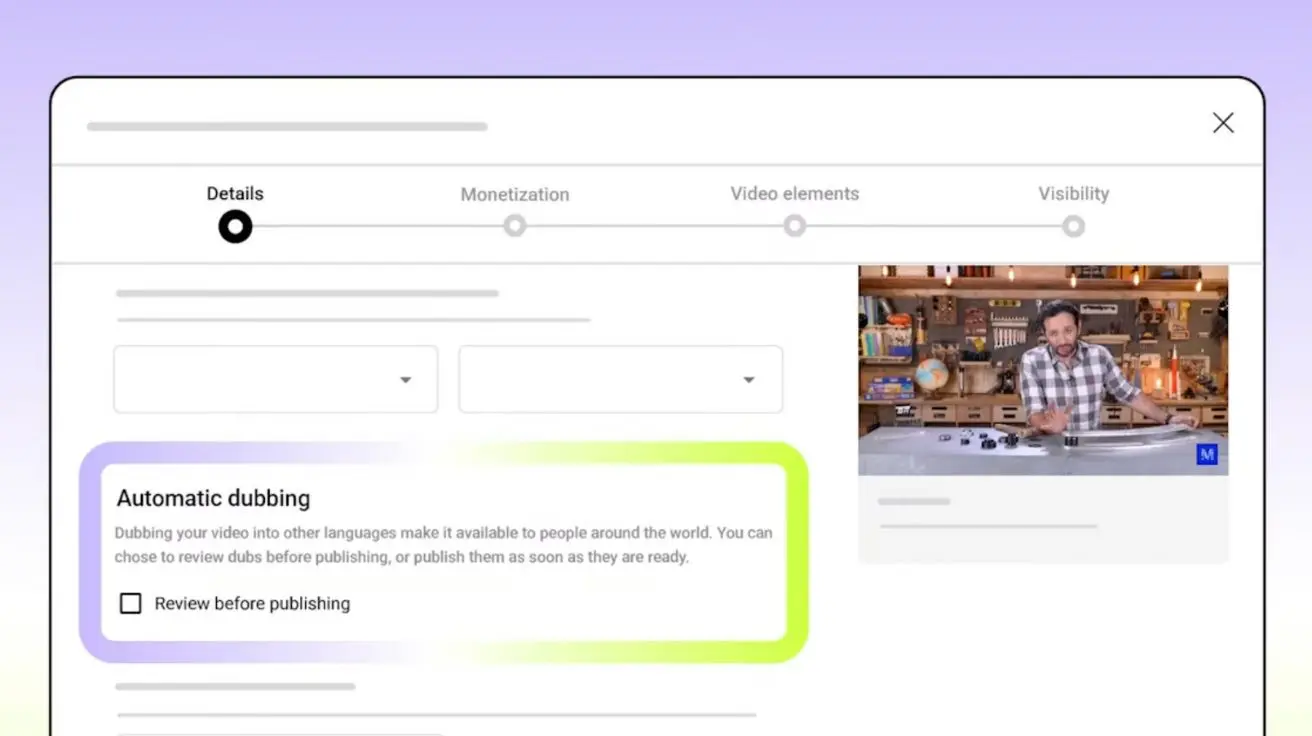Screen dimensions: 1312x736
Task: Open the Monetization tab label
Action: (x=515, y=195)
